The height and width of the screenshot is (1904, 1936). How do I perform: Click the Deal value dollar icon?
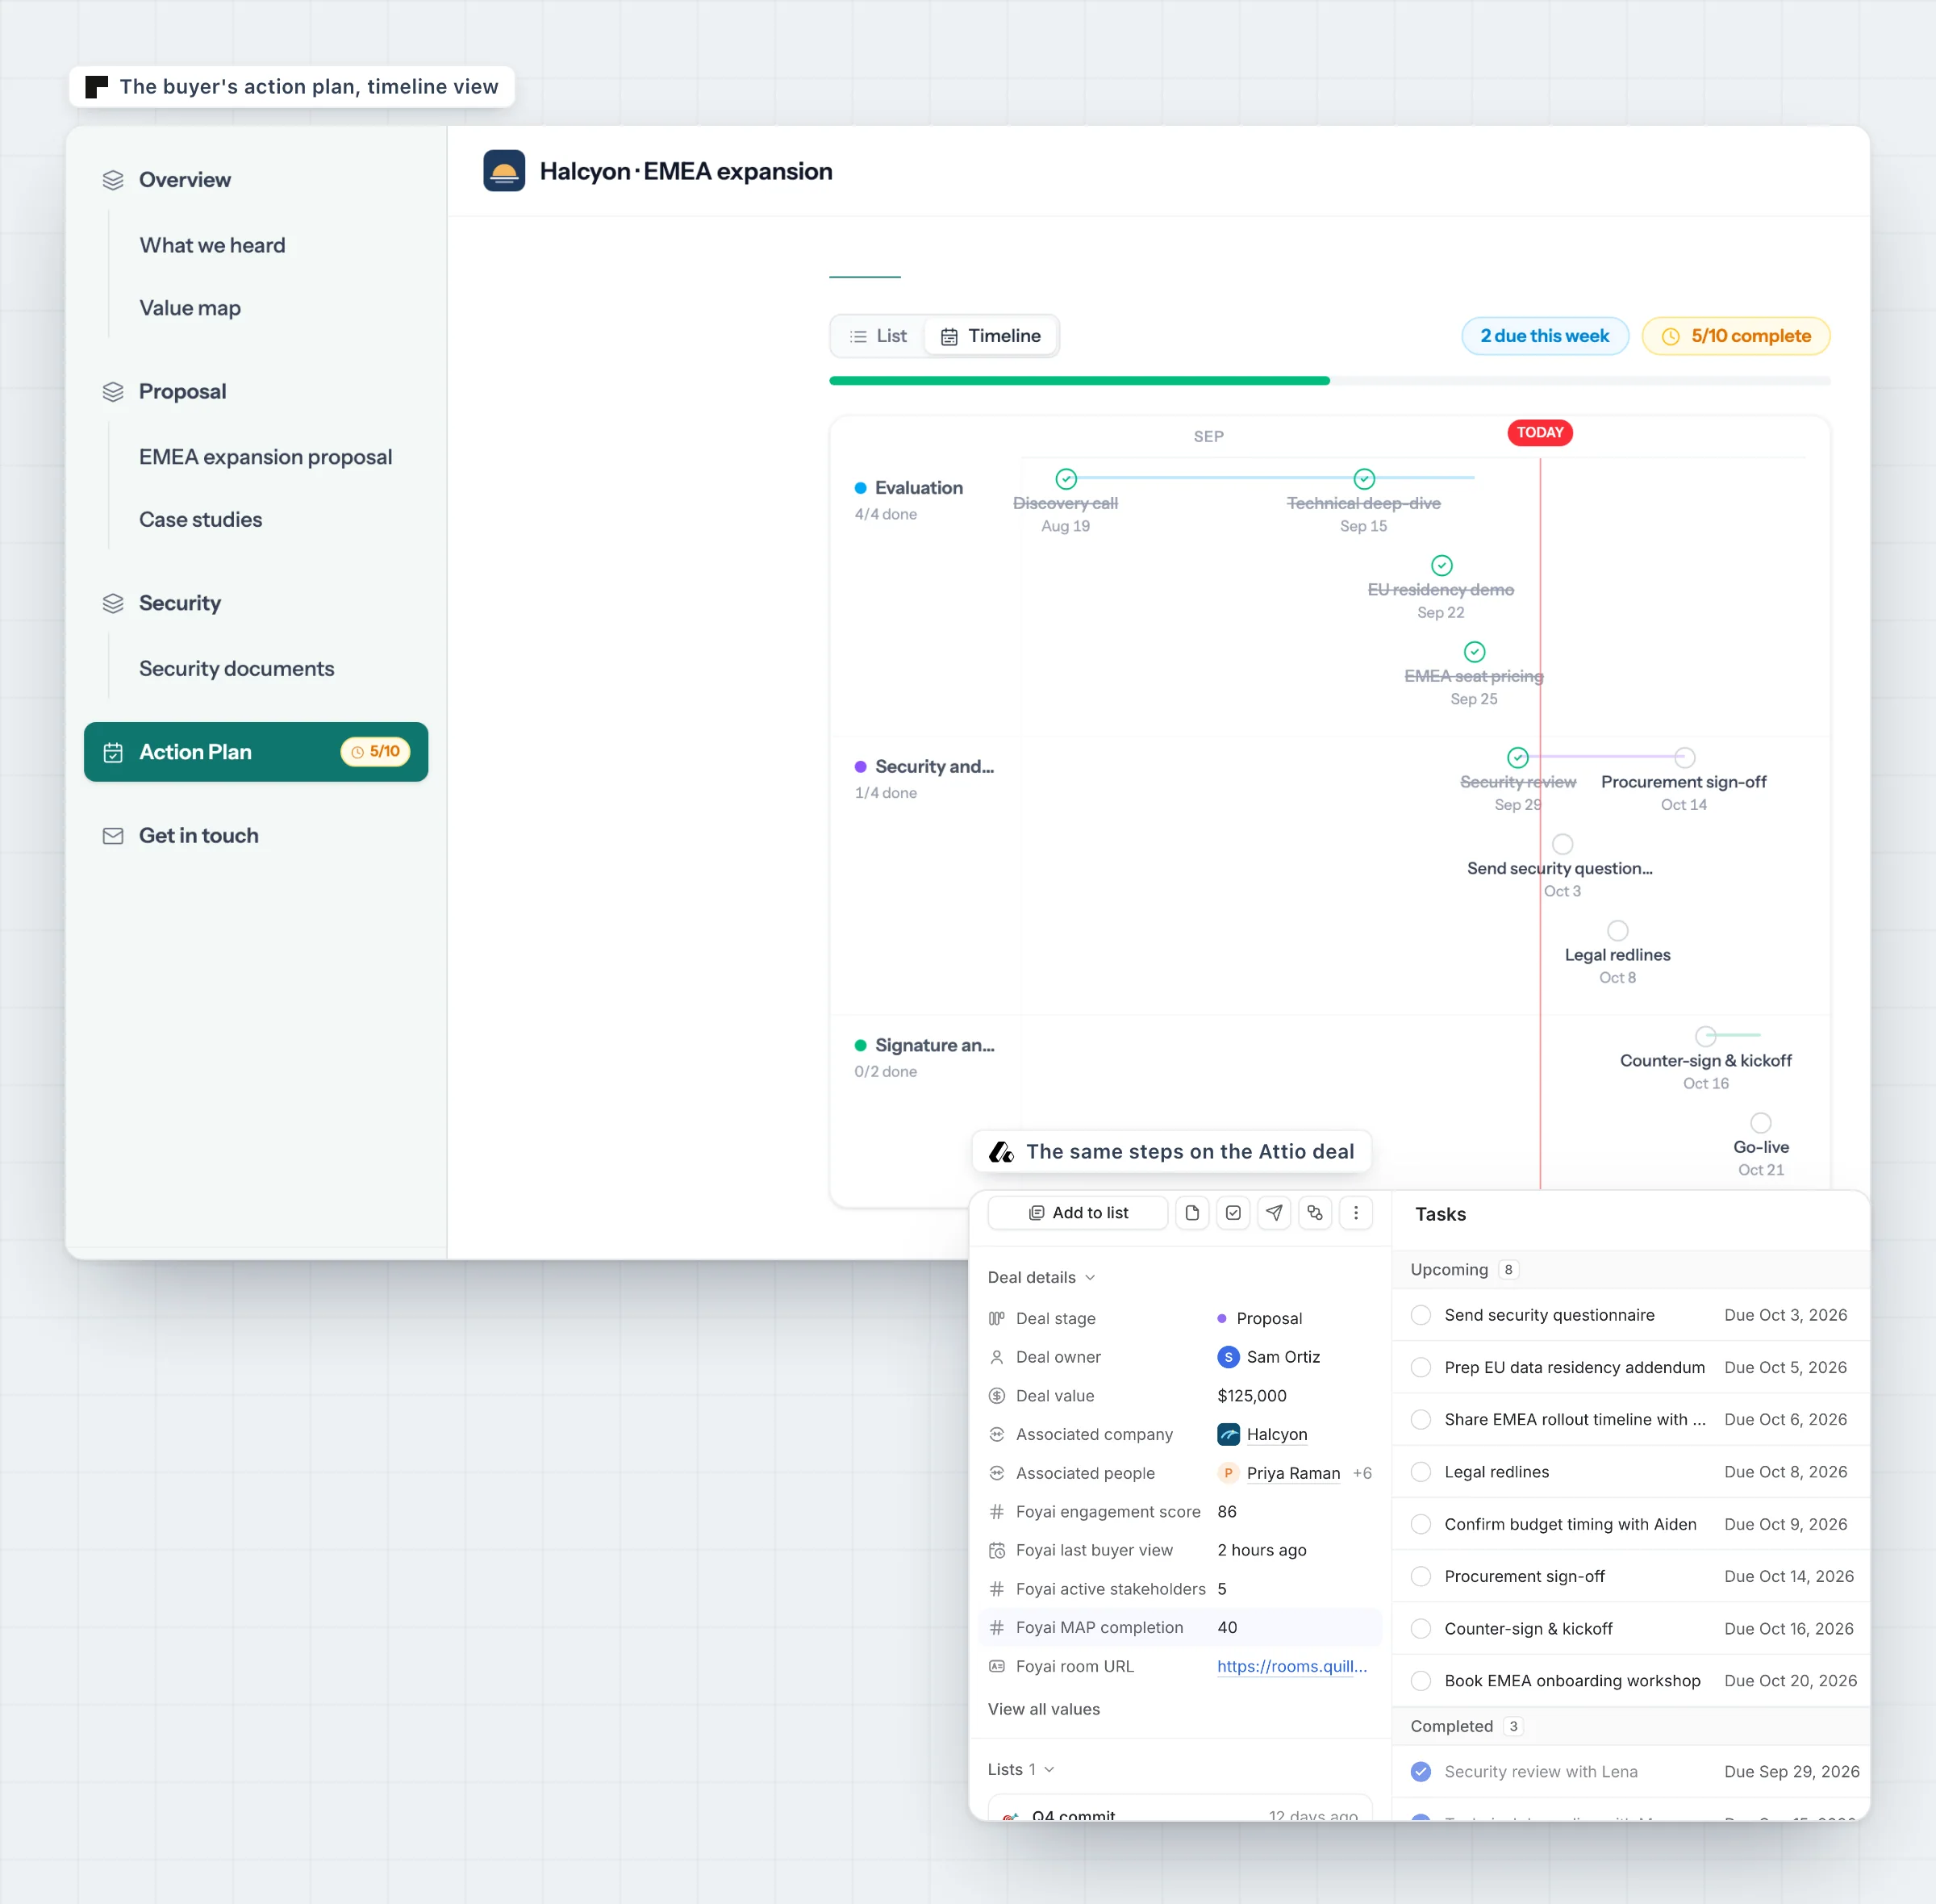pyautogui.click(x=996, y=1396)
